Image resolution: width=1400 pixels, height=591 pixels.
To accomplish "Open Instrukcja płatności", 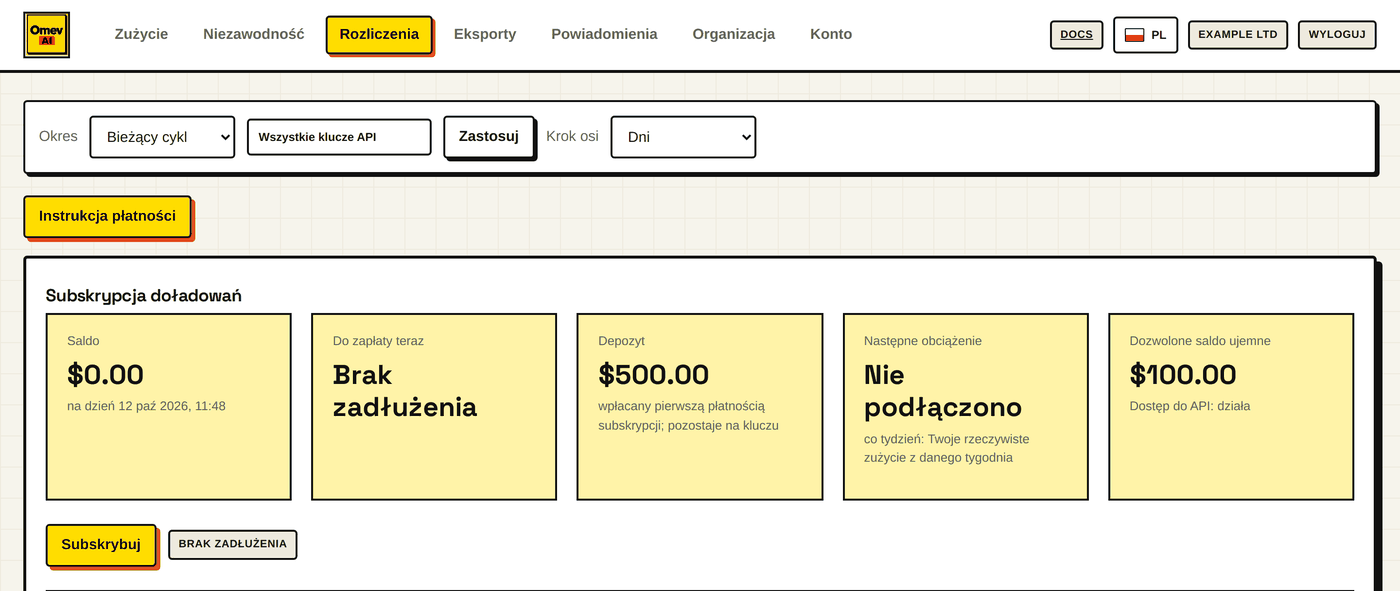I will tap(107, 216).
